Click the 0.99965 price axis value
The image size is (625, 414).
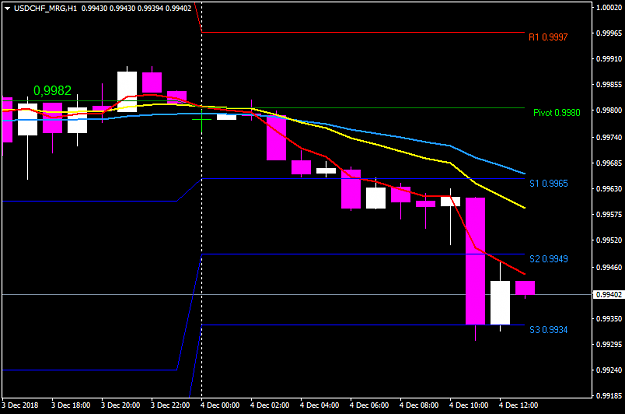click(609, 33)
